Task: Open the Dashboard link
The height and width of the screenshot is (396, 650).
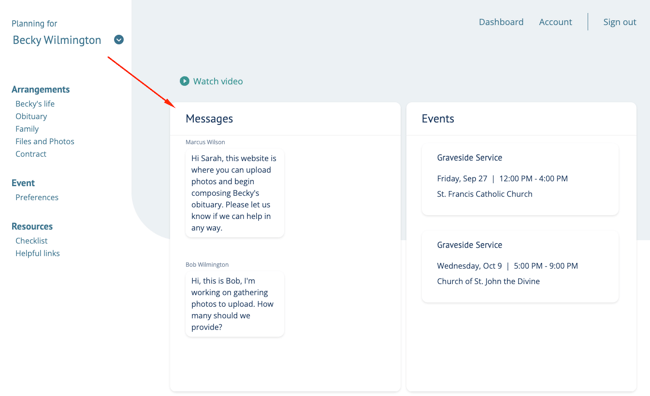Action: point(501,22)
